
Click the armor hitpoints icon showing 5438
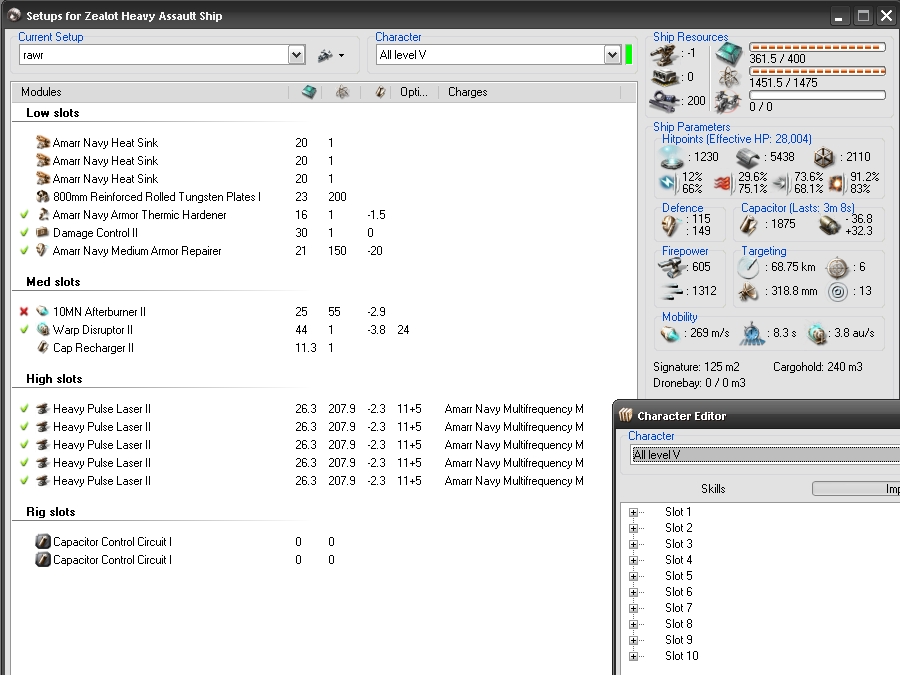(747, 157)
